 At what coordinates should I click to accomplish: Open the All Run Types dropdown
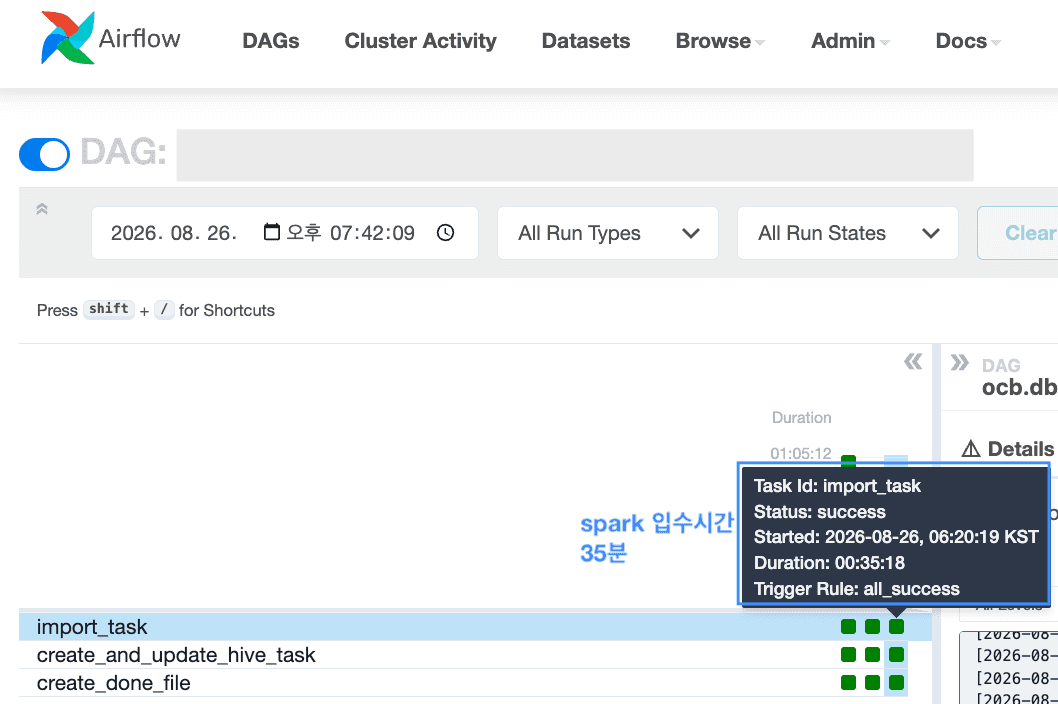607,233
